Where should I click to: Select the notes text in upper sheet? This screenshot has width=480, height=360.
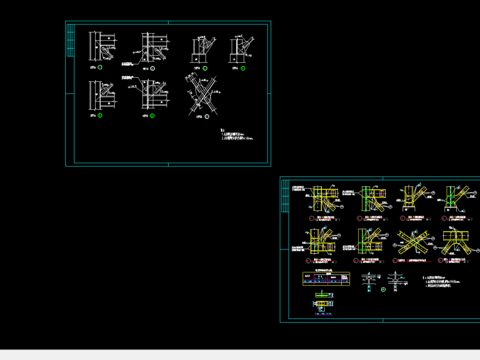pos(237,134)
